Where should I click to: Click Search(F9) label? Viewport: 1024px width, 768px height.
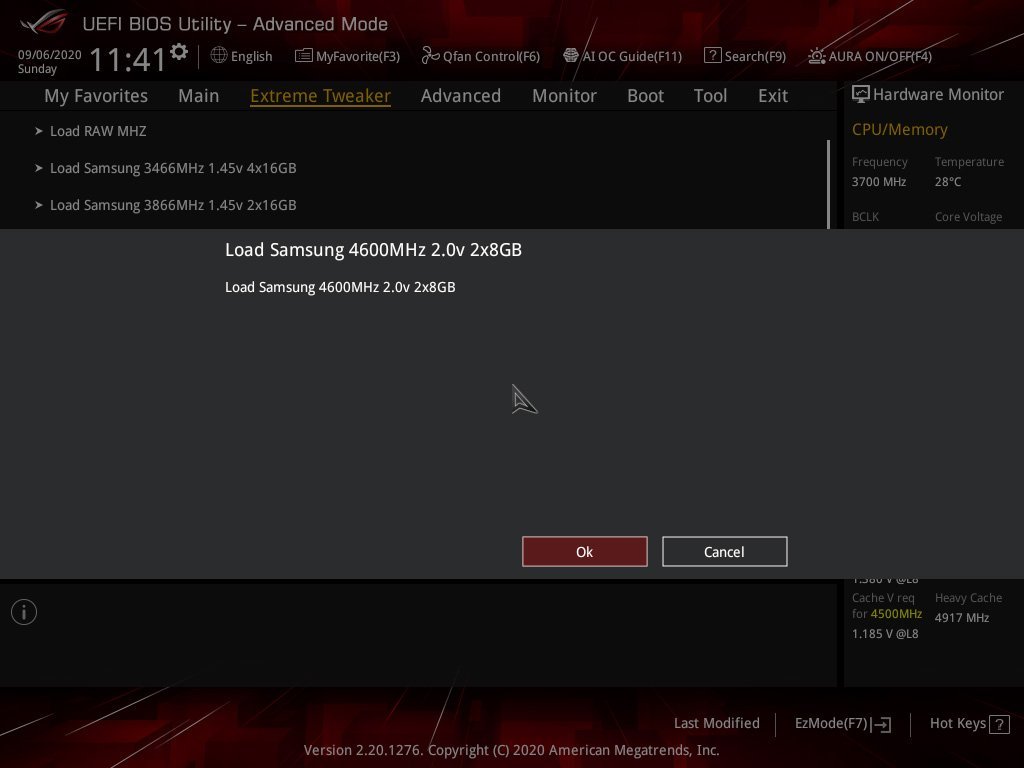click(755, 57)
